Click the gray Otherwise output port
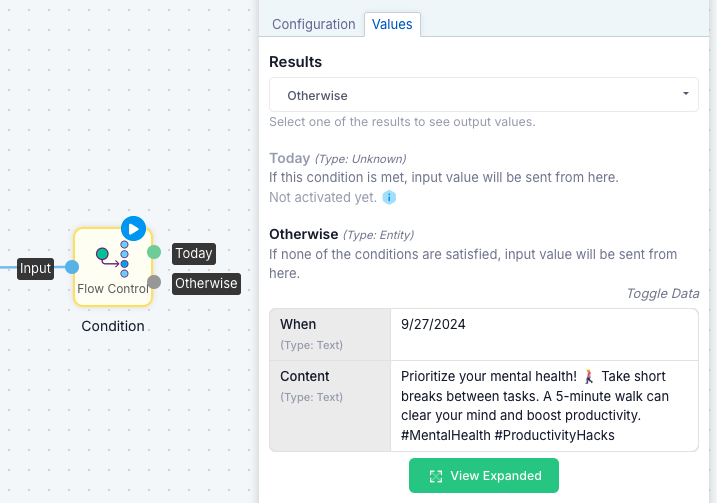Viewport: 717px width, 503px height. click(154, 282)
